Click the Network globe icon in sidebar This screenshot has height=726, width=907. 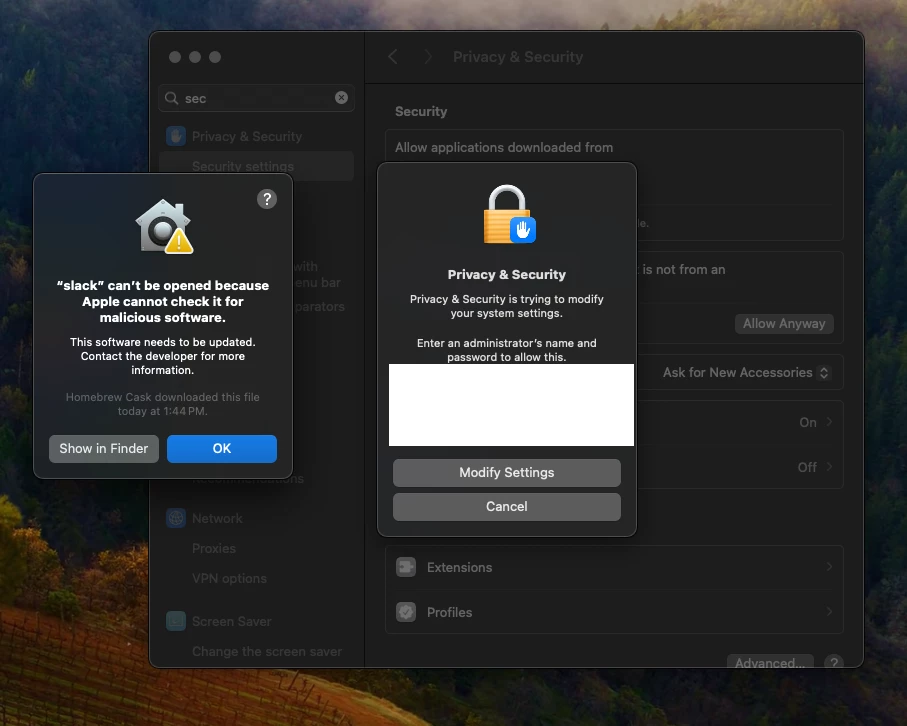(x=176, y=518)
